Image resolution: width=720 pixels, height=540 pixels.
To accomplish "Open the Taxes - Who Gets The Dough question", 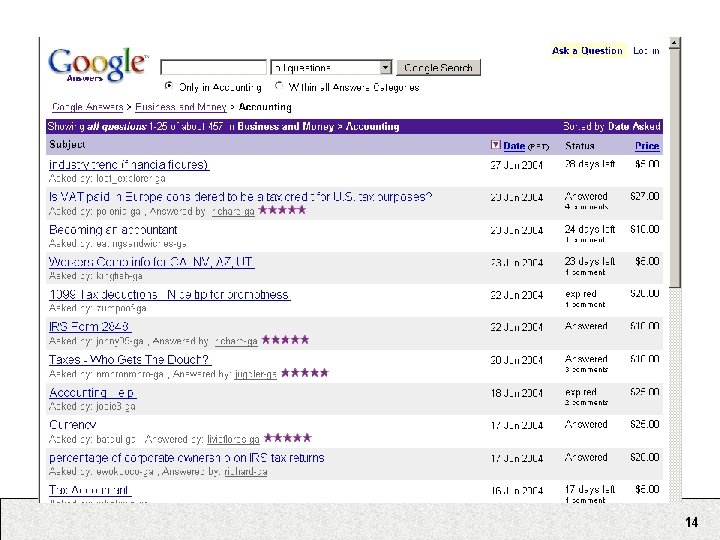I will coord(130,360).
